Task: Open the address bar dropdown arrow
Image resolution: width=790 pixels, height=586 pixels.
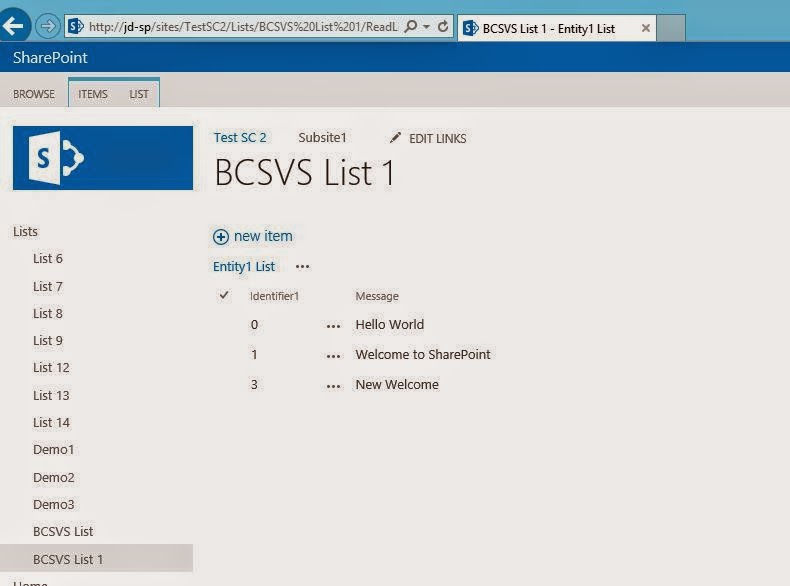Action: tap(427, 26)
